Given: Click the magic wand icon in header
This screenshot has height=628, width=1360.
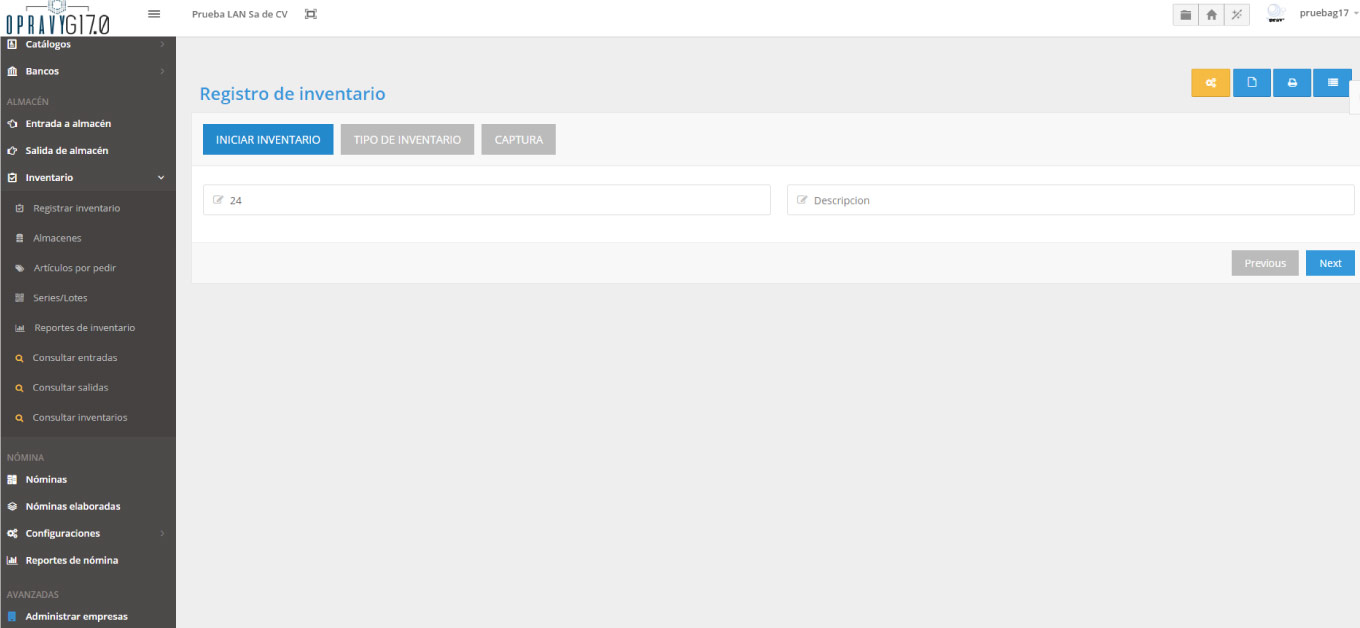Looking at the screenshot, I should coord(1237,15).
